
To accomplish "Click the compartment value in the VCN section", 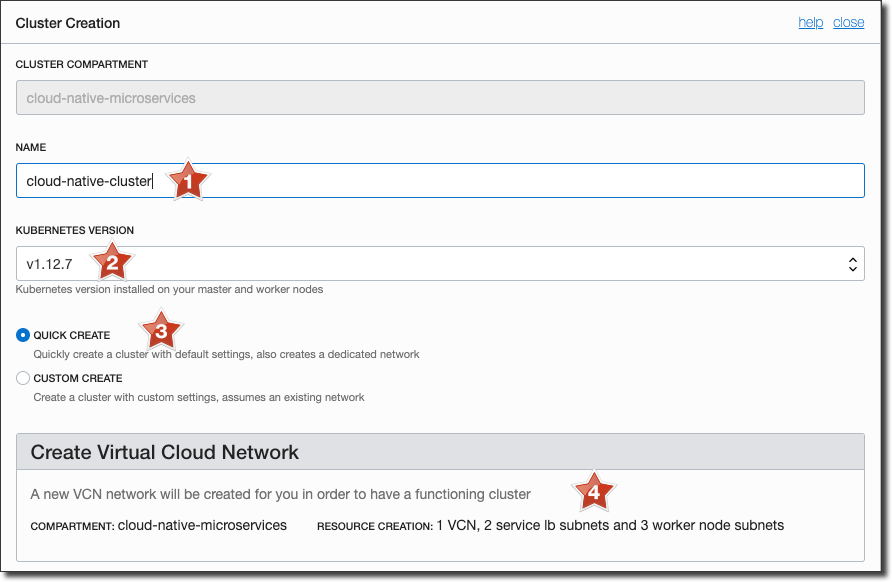I will [202, 525].
